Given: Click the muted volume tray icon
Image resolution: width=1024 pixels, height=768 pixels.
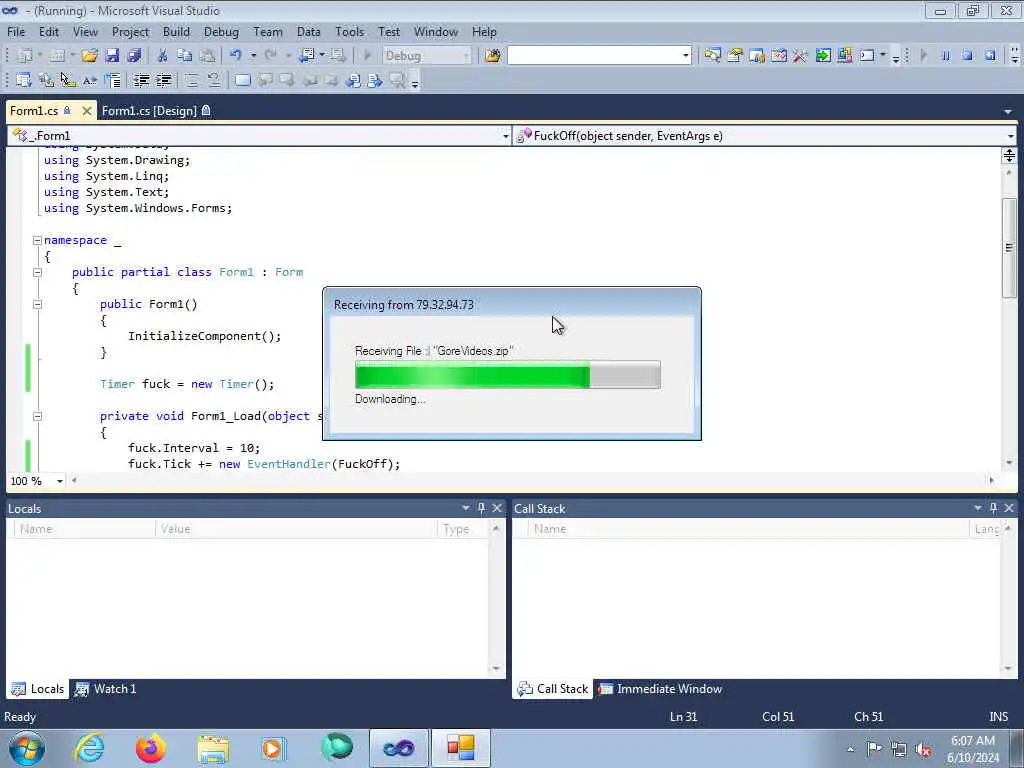Looking at the screenshot, I should [x=923, y=749].
